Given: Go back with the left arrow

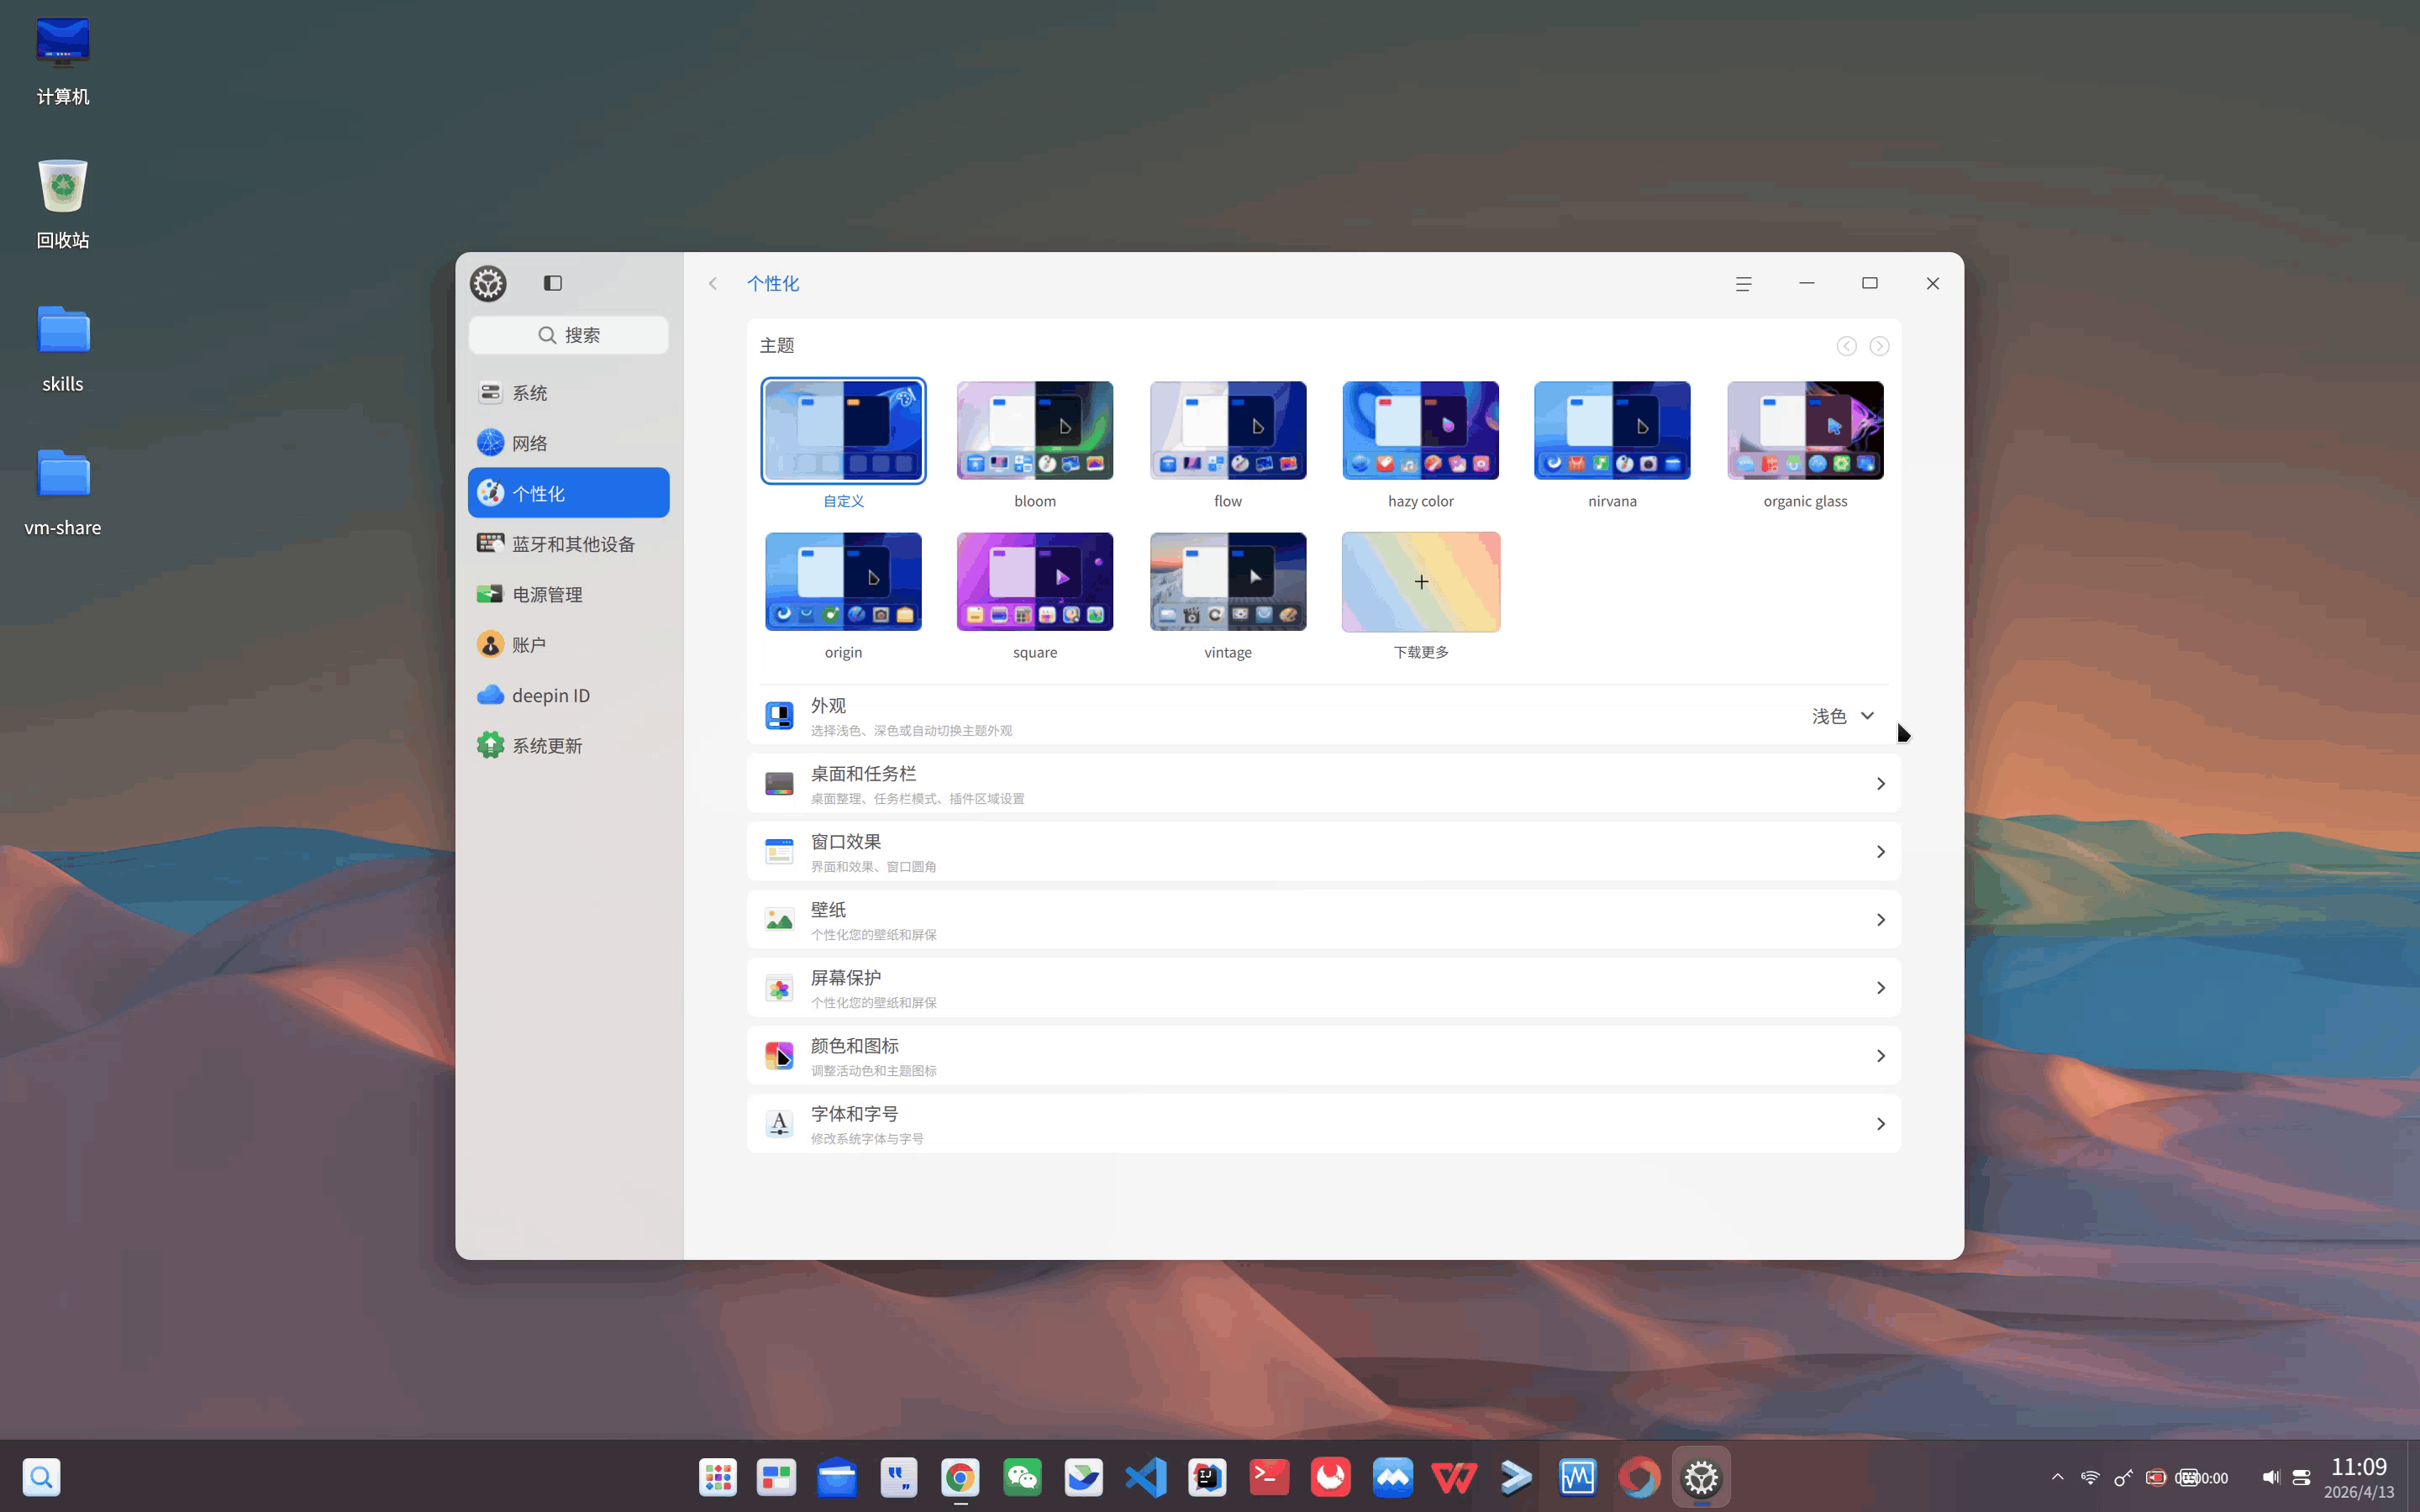Looking at the screenshot, I should click(713, 284).
